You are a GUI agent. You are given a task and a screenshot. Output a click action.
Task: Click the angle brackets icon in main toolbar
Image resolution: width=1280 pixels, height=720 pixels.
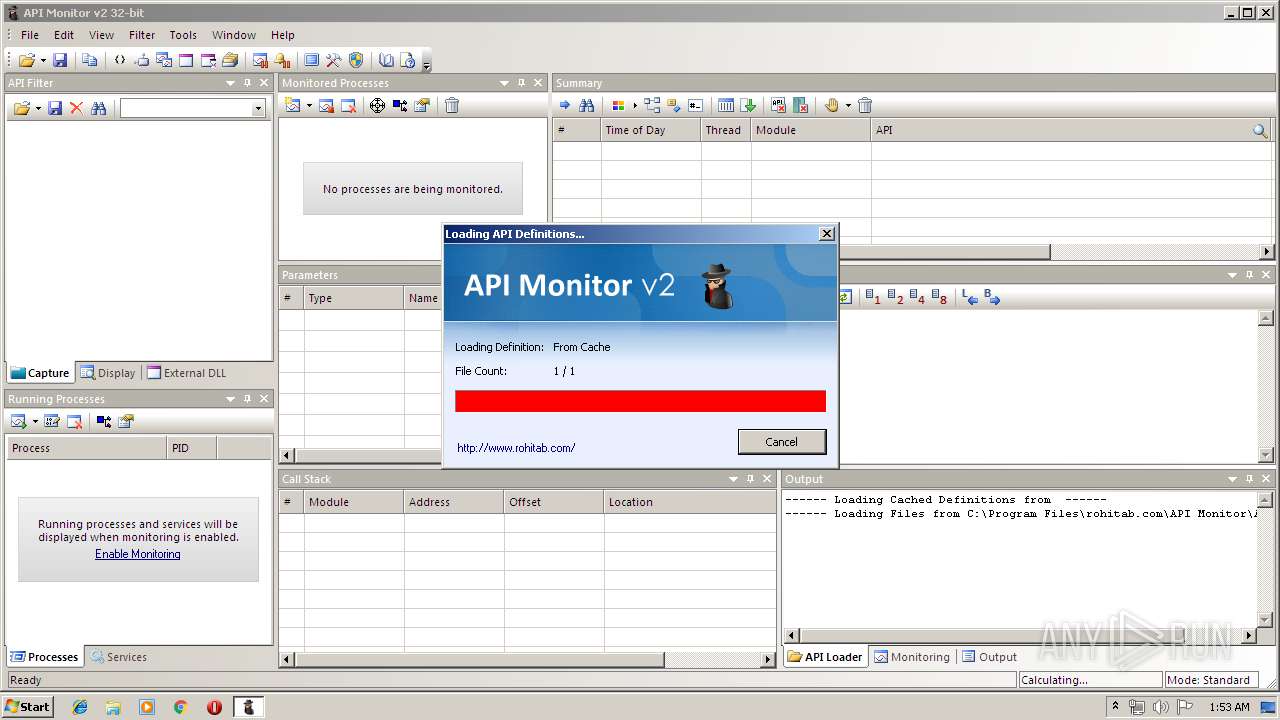point(120,61)
